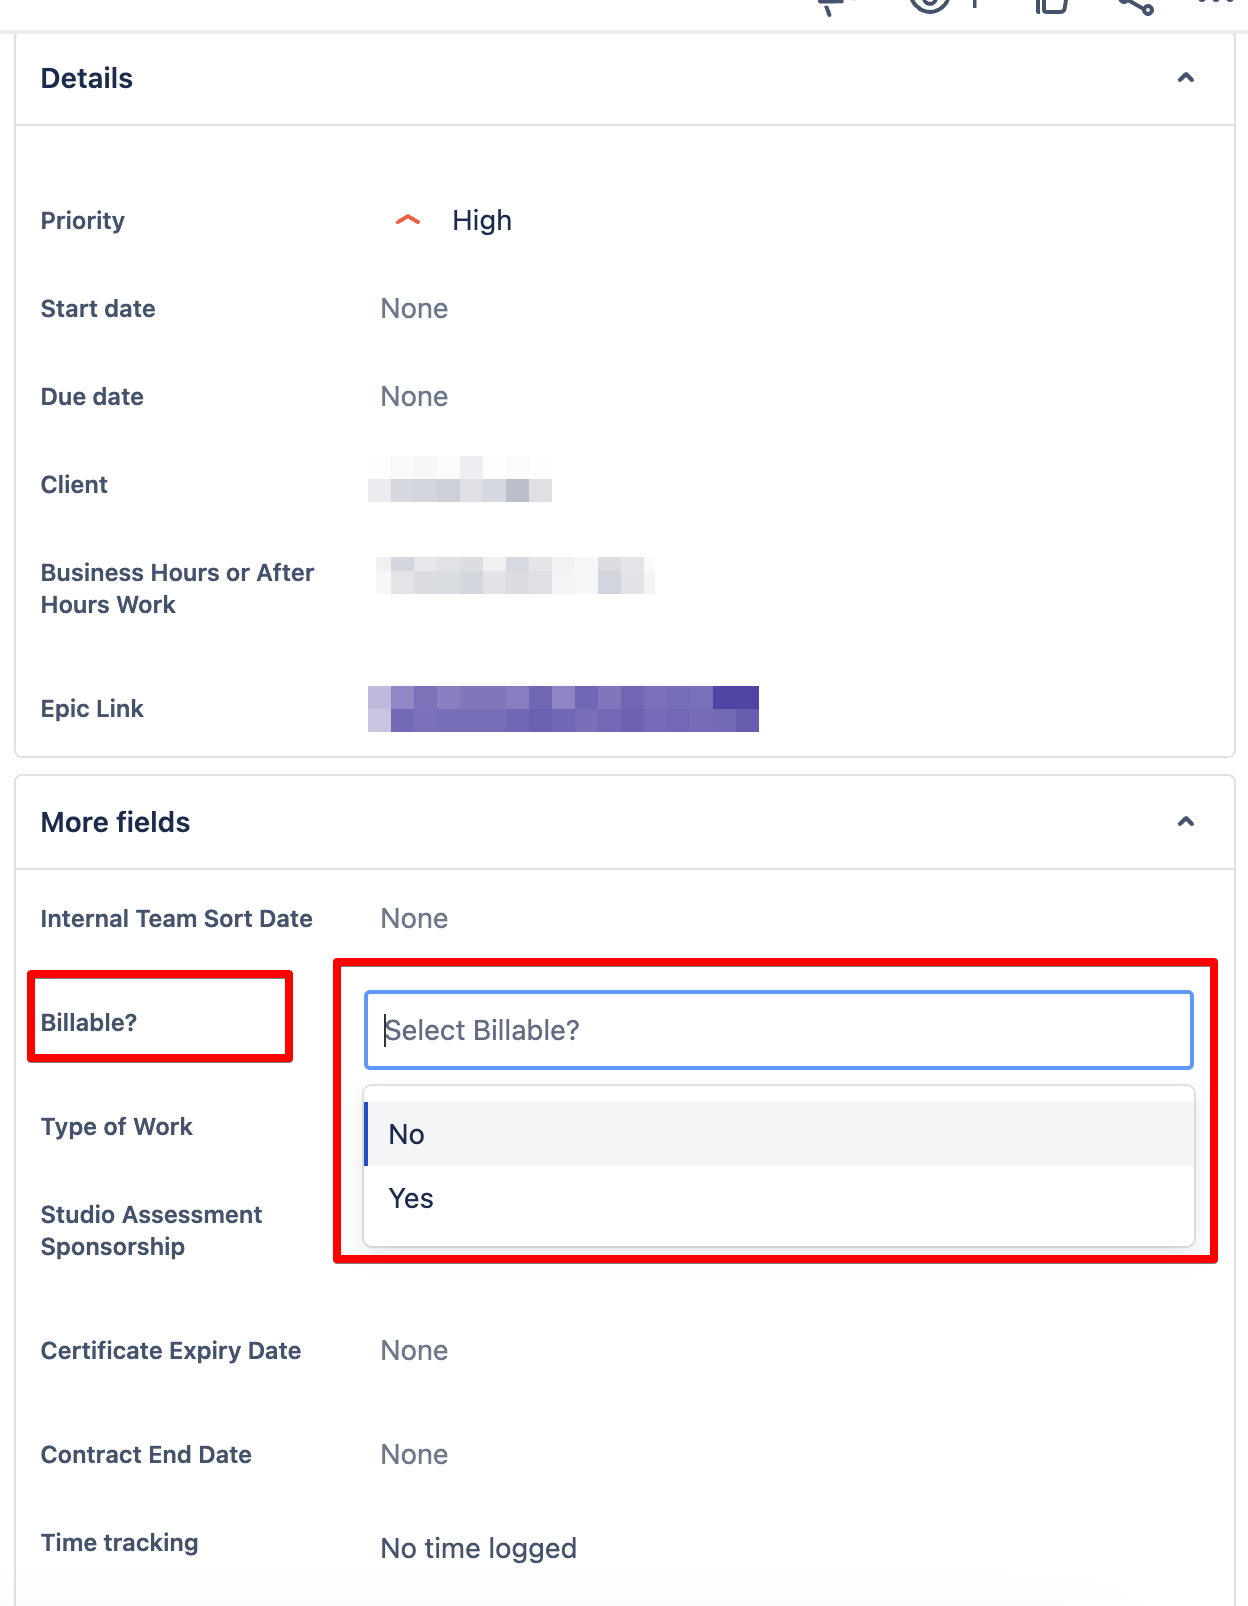Click the Details section heading
This screenshot has height=1606, width=1248.
[x=87, y=78]
